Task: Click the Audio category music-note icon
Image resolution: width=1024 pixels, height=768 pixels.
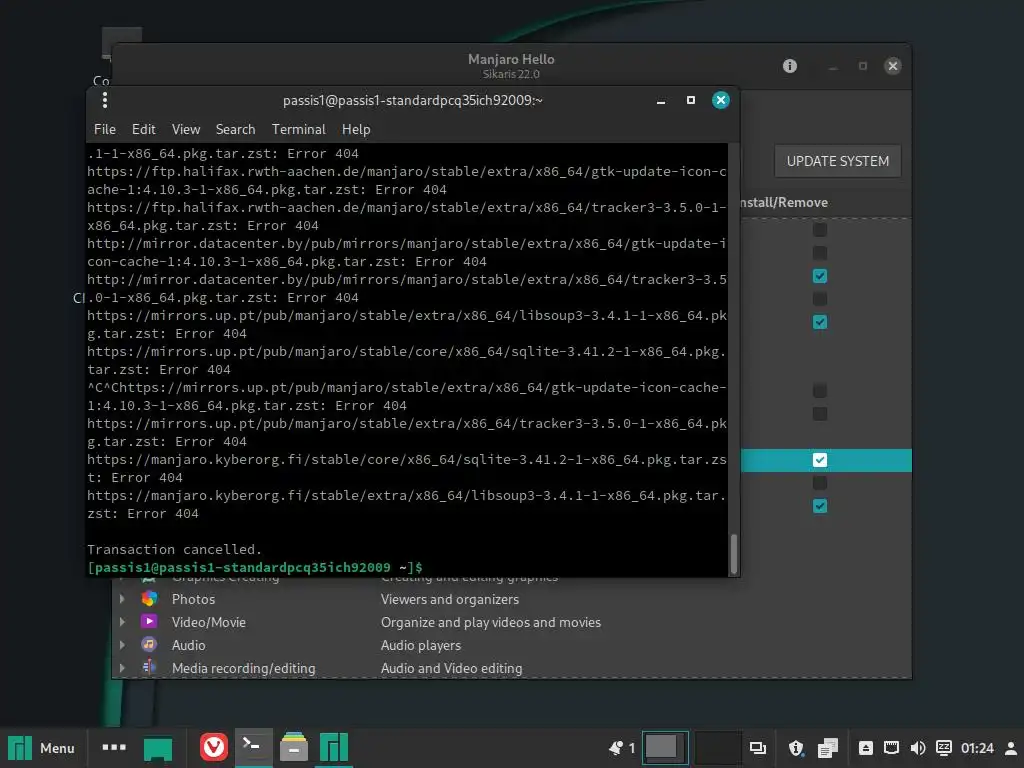Action: [x=149, y=645]
